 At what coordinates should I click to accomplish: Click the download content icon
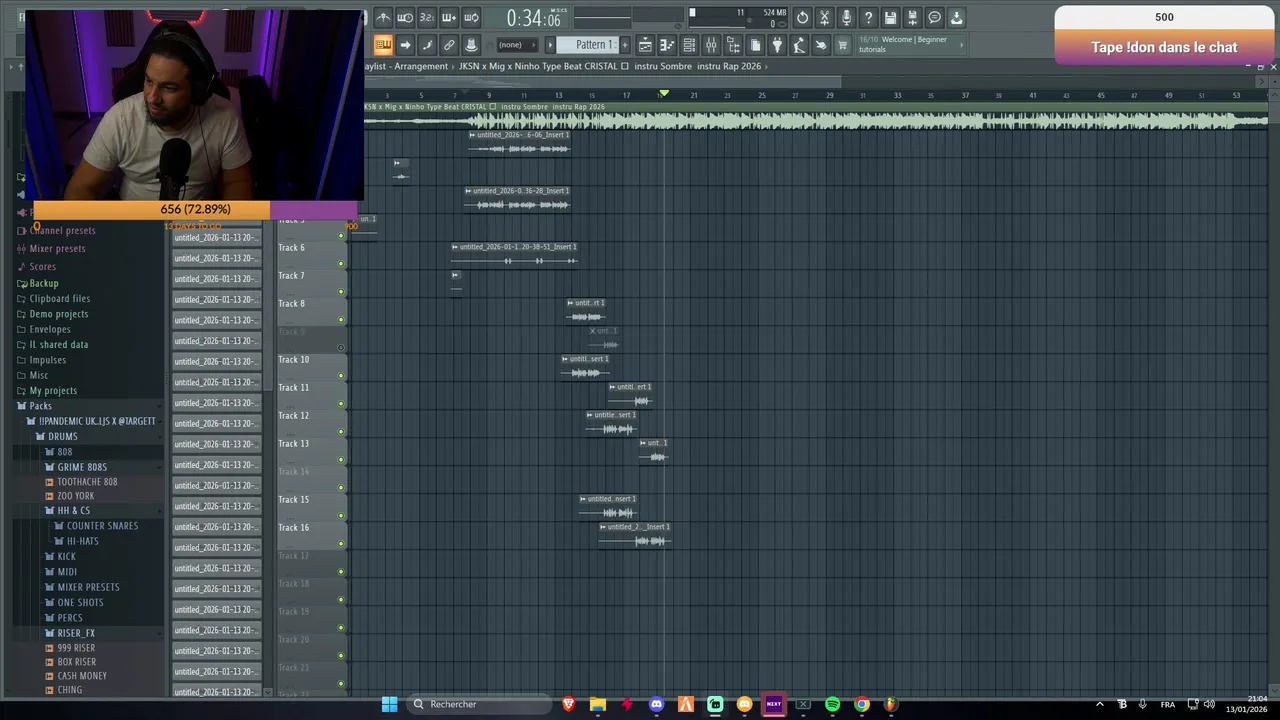(956, 17)
